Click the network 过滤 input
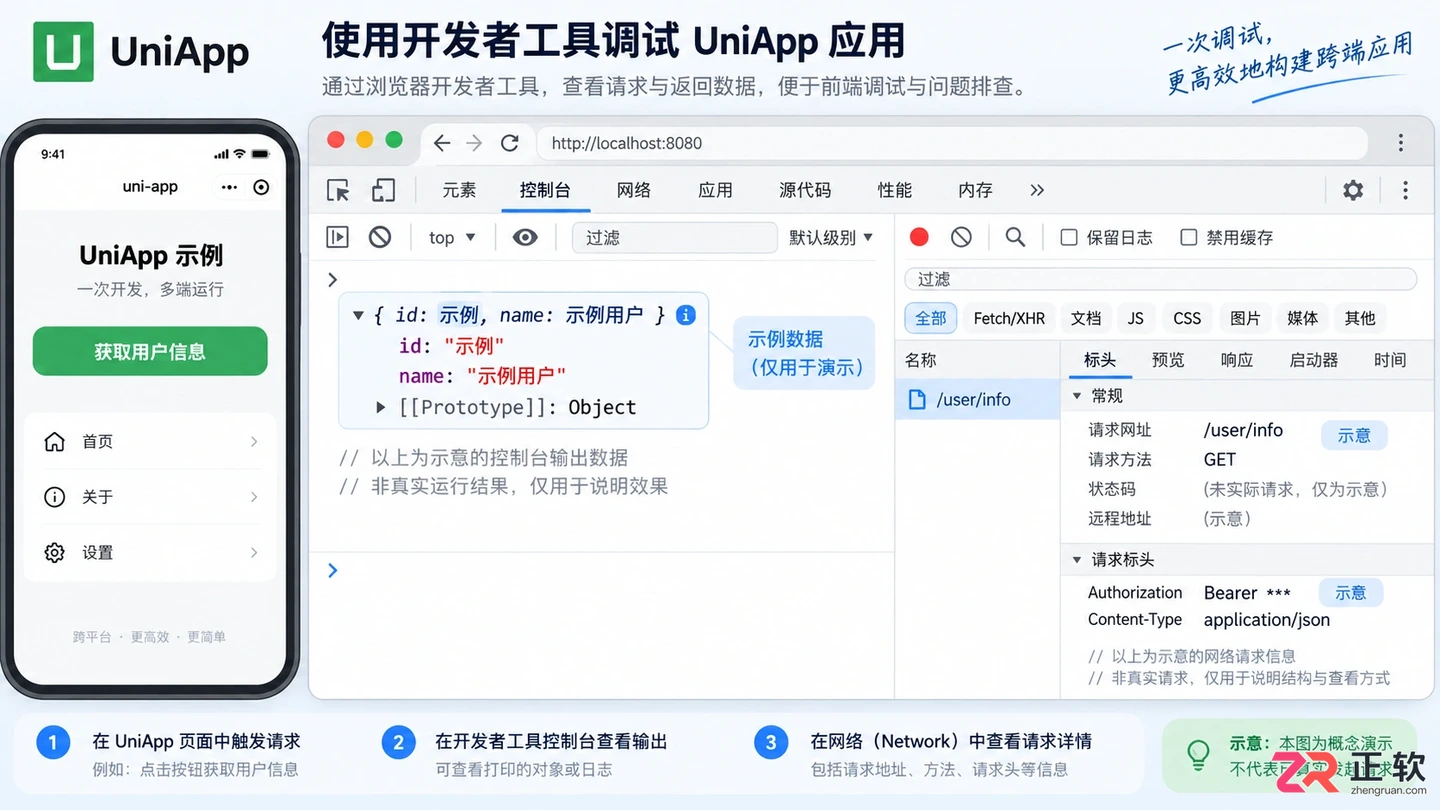 tap(1160, 279)
